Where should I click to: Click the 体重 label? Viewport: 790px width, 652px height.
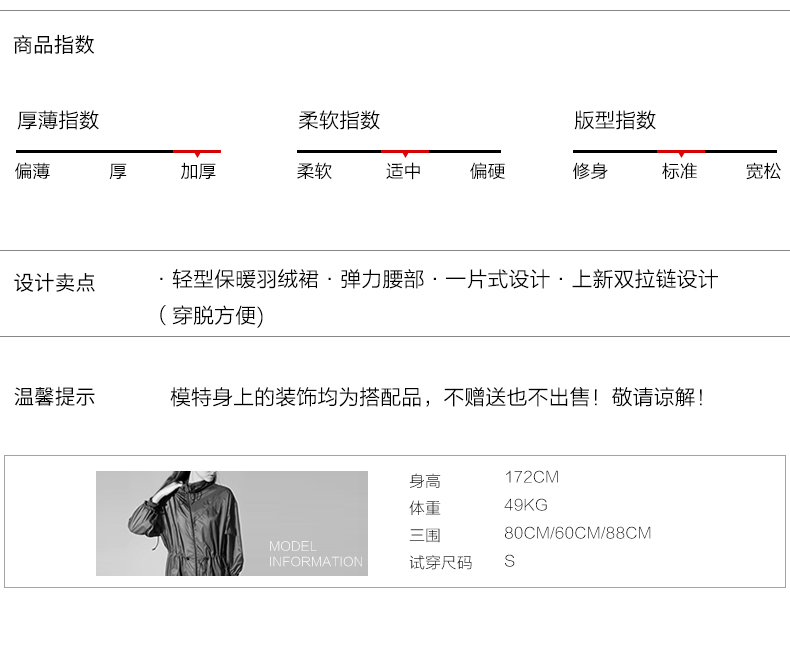pos(425,508)
